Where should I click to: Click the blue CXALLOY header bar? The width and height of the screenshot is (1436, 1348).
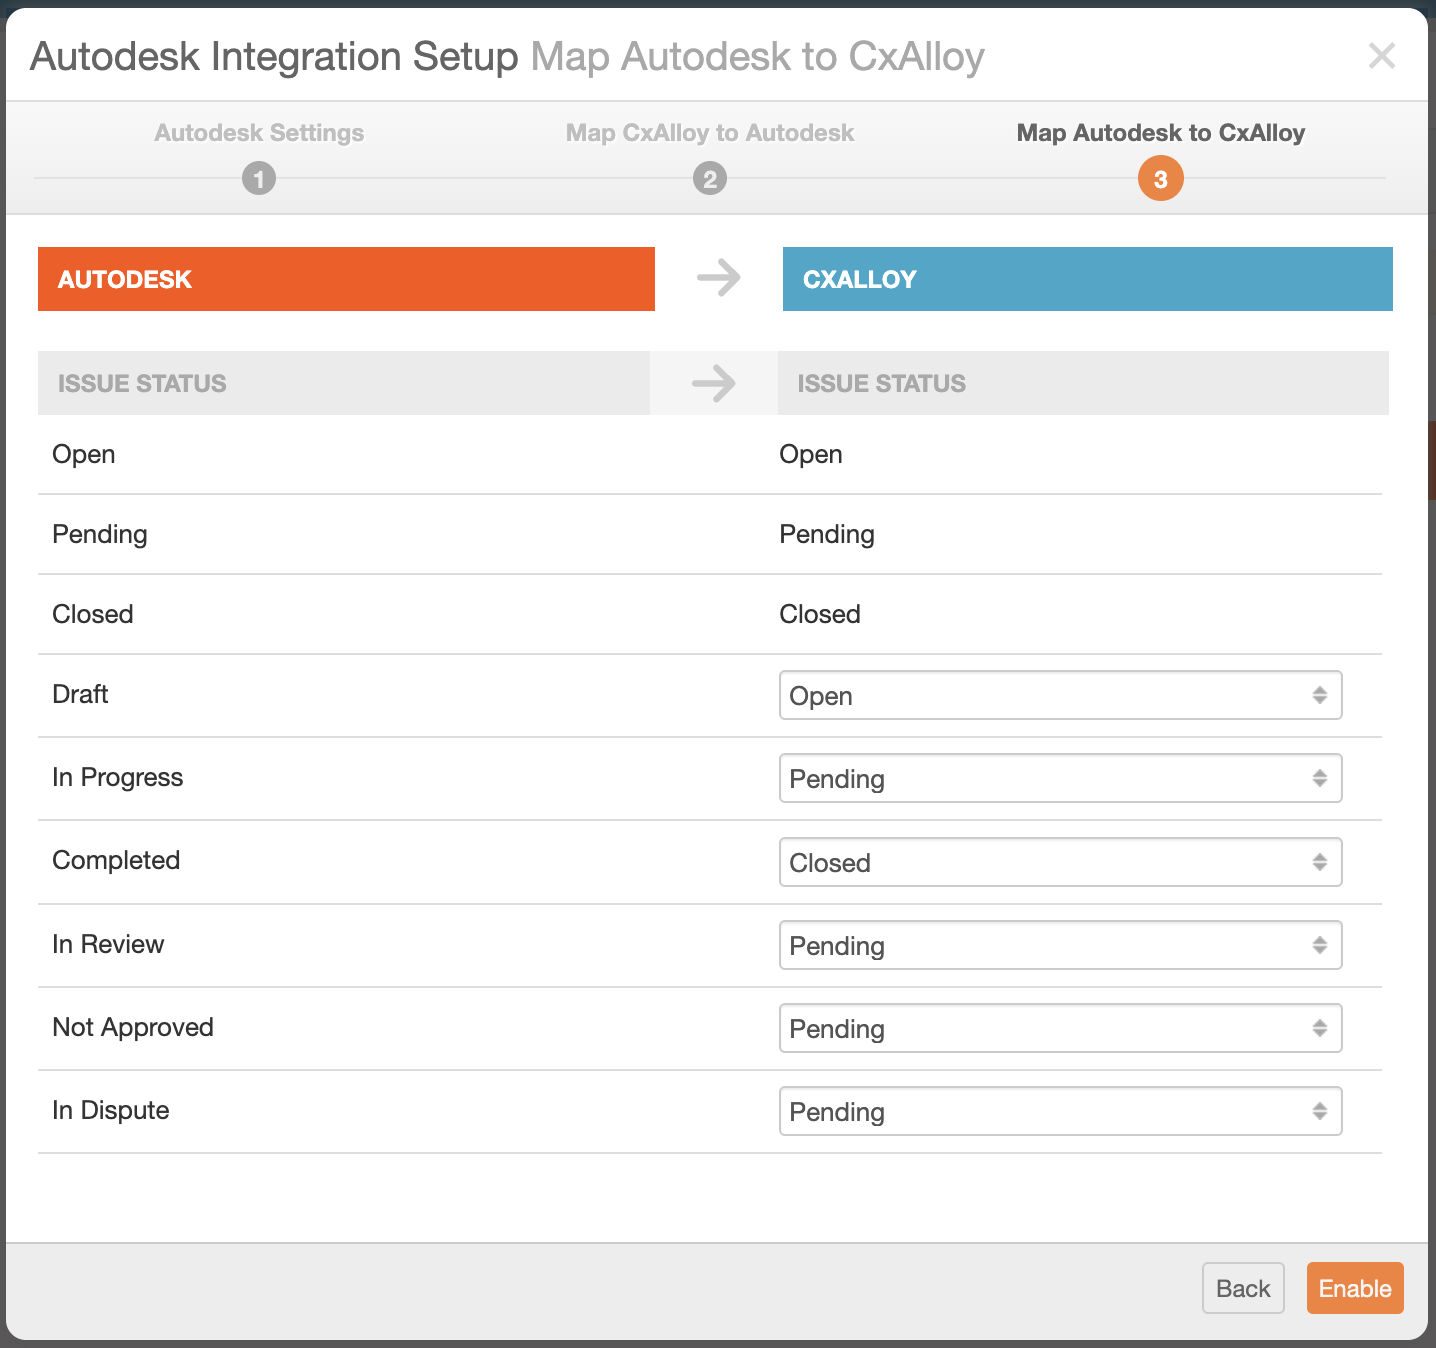(1087, 279)
